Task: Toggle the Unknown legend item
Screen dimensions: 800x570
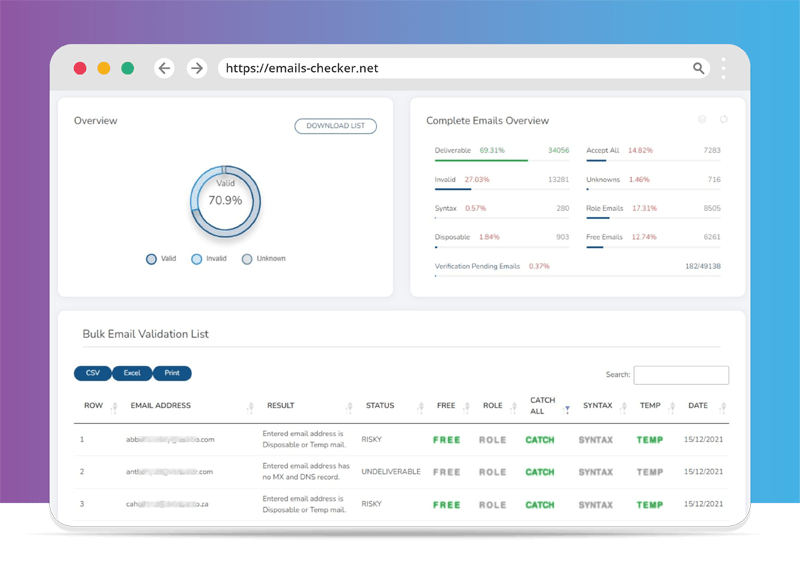Action: [x=263, y=259]
